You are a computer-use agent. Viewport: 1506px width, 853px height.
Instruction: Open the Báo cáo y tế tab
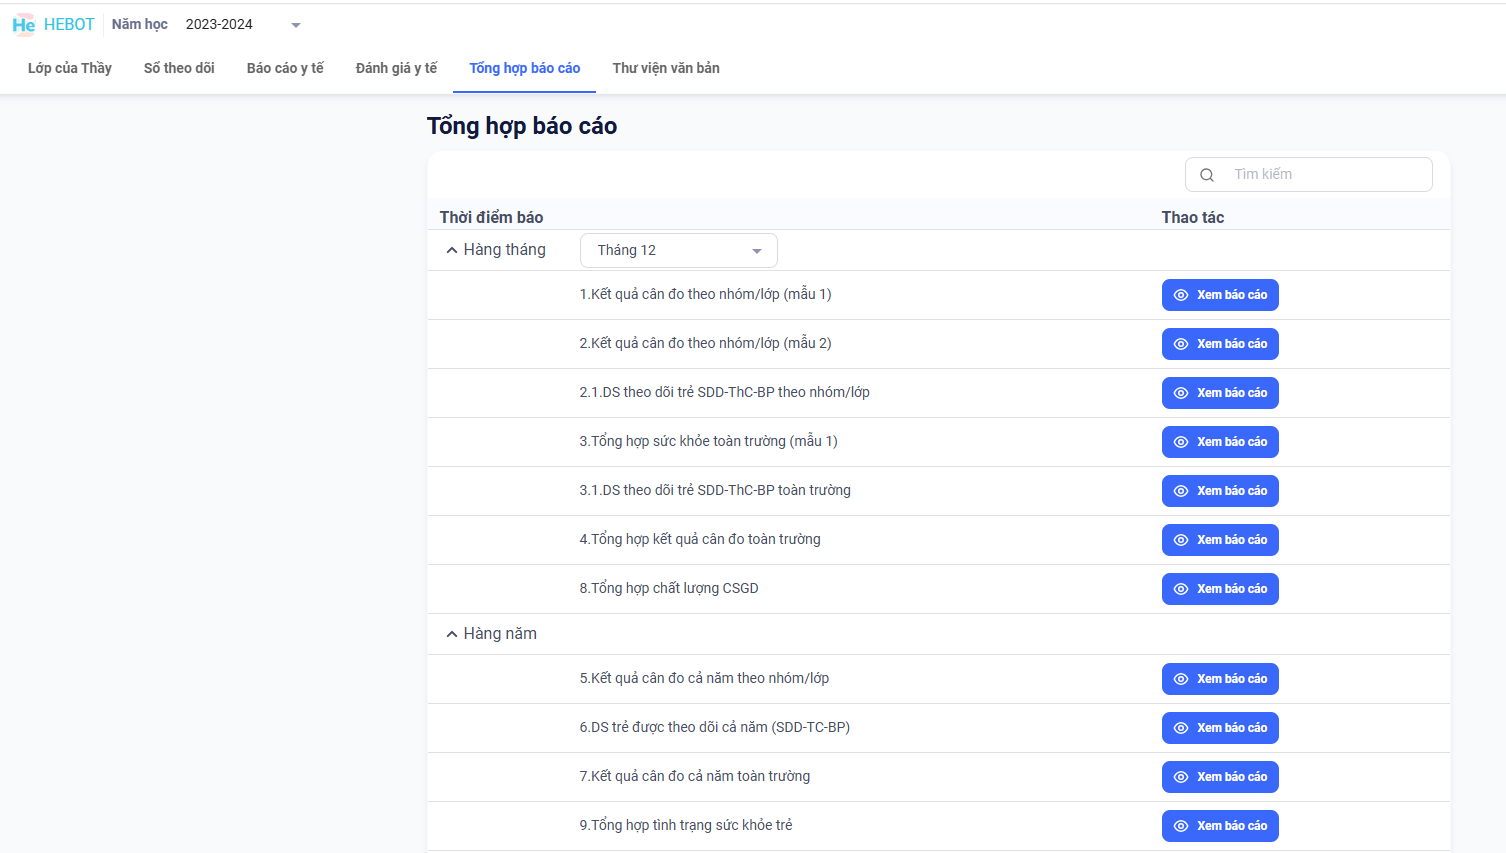tap(285, 68)
